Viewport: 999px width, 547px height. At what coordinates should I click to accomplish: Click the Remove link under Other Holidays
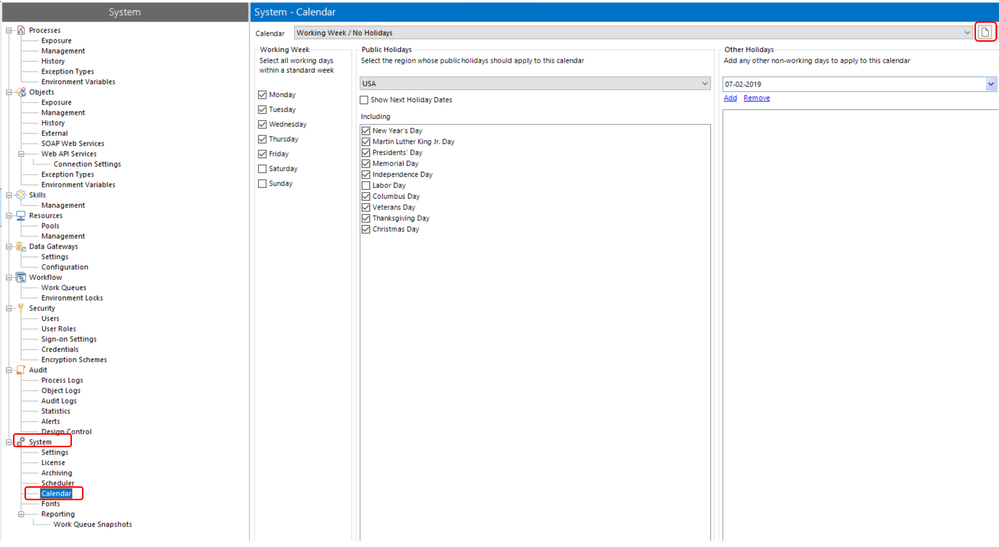(x=756, y=98)
